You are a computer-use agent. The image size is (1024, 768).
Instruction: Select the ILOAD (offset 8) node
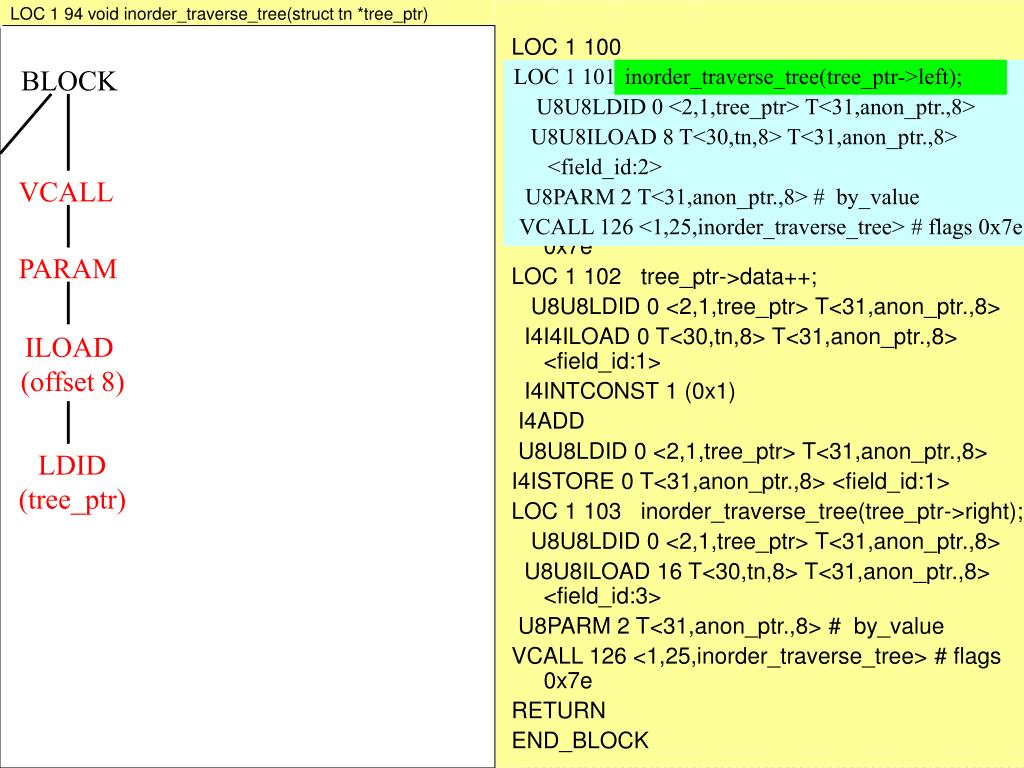[x=72, y=365]
